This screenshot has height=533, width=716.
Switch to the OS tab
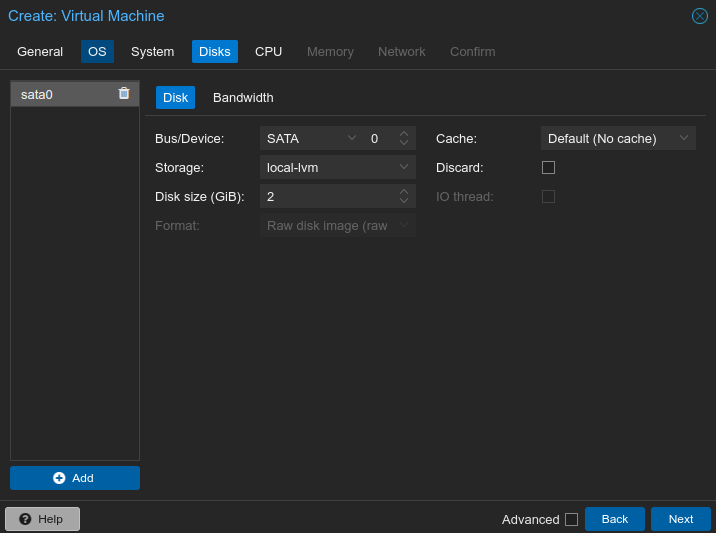(x=97, y=51)
